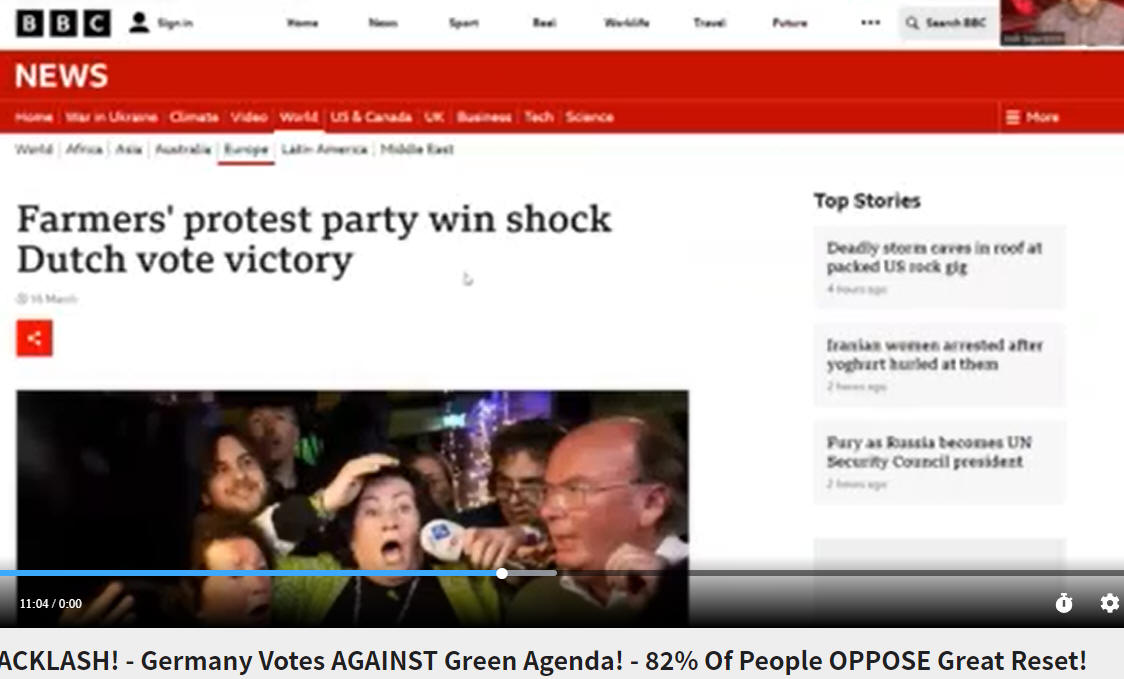Click the red share button under headline

[34, 338]
